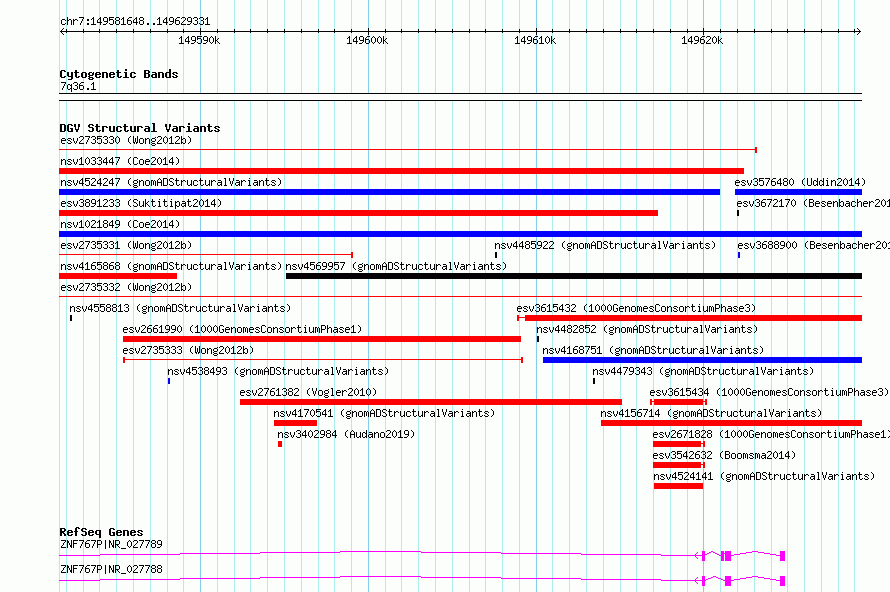
Task: Click esv2661990 1000GenomesConsortiumPhase1 label
Action: (x=242, y=329)
